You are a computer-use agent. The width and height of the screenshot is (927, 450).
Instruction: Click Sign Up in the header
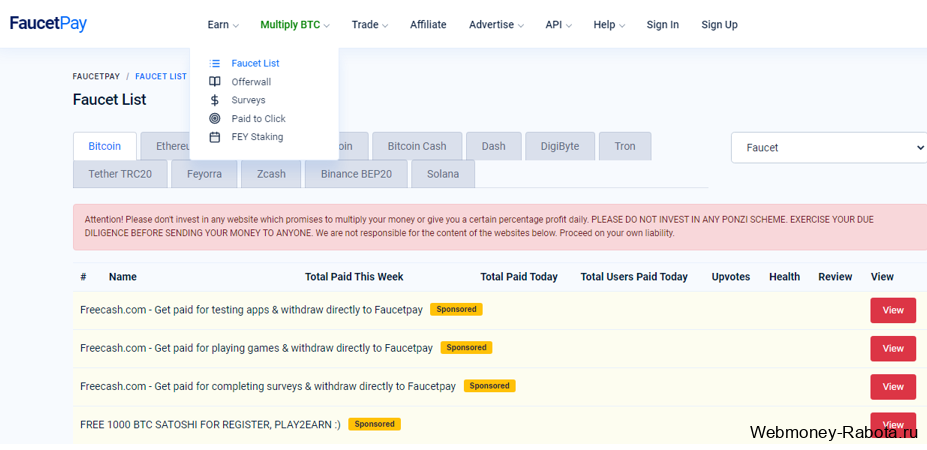click(719, 25)
